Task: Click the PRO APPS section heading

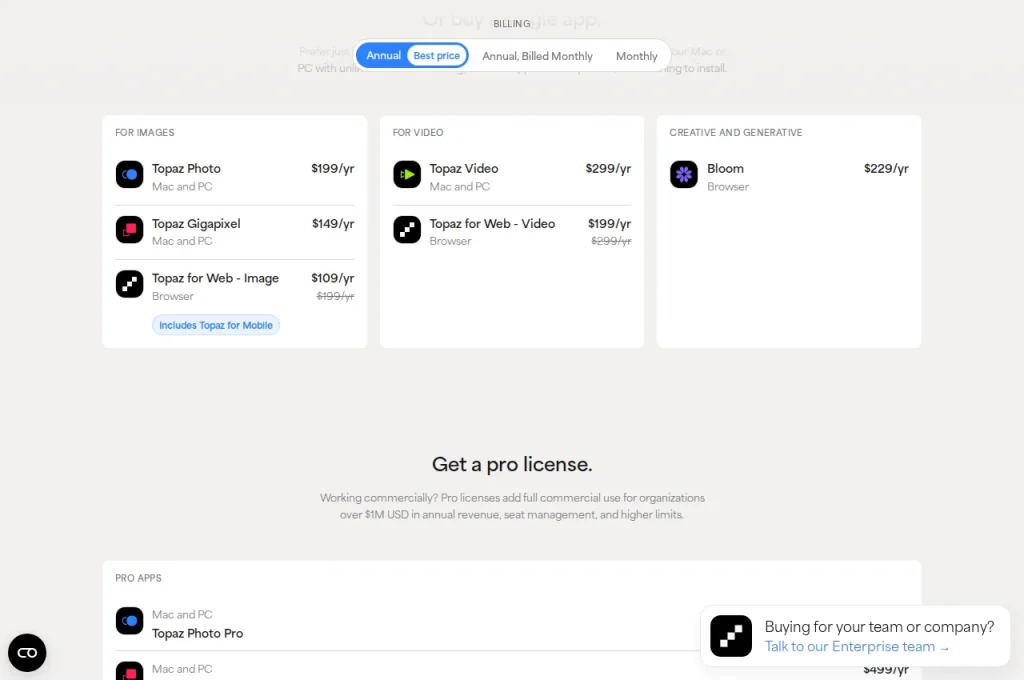Action: click(138, 578)
